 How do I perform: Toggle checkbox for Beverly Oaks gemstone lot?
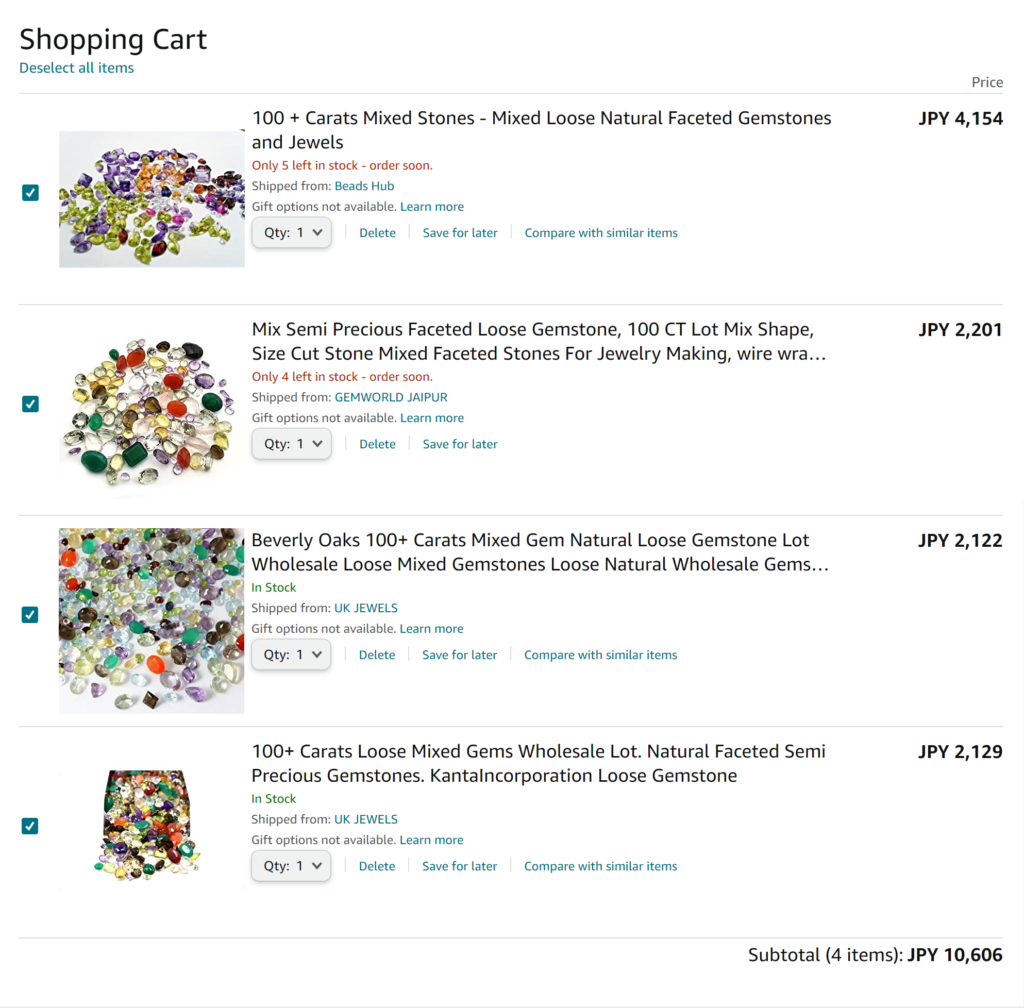pos(30,615)
